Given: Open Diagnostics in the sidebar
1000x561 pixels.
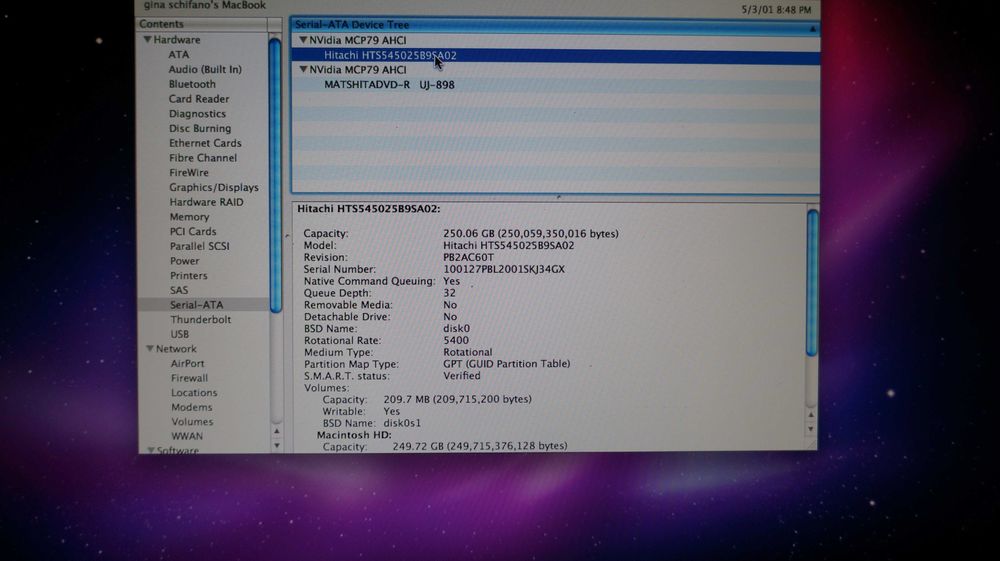Looking at the screenshot, I should coord(197,113).
